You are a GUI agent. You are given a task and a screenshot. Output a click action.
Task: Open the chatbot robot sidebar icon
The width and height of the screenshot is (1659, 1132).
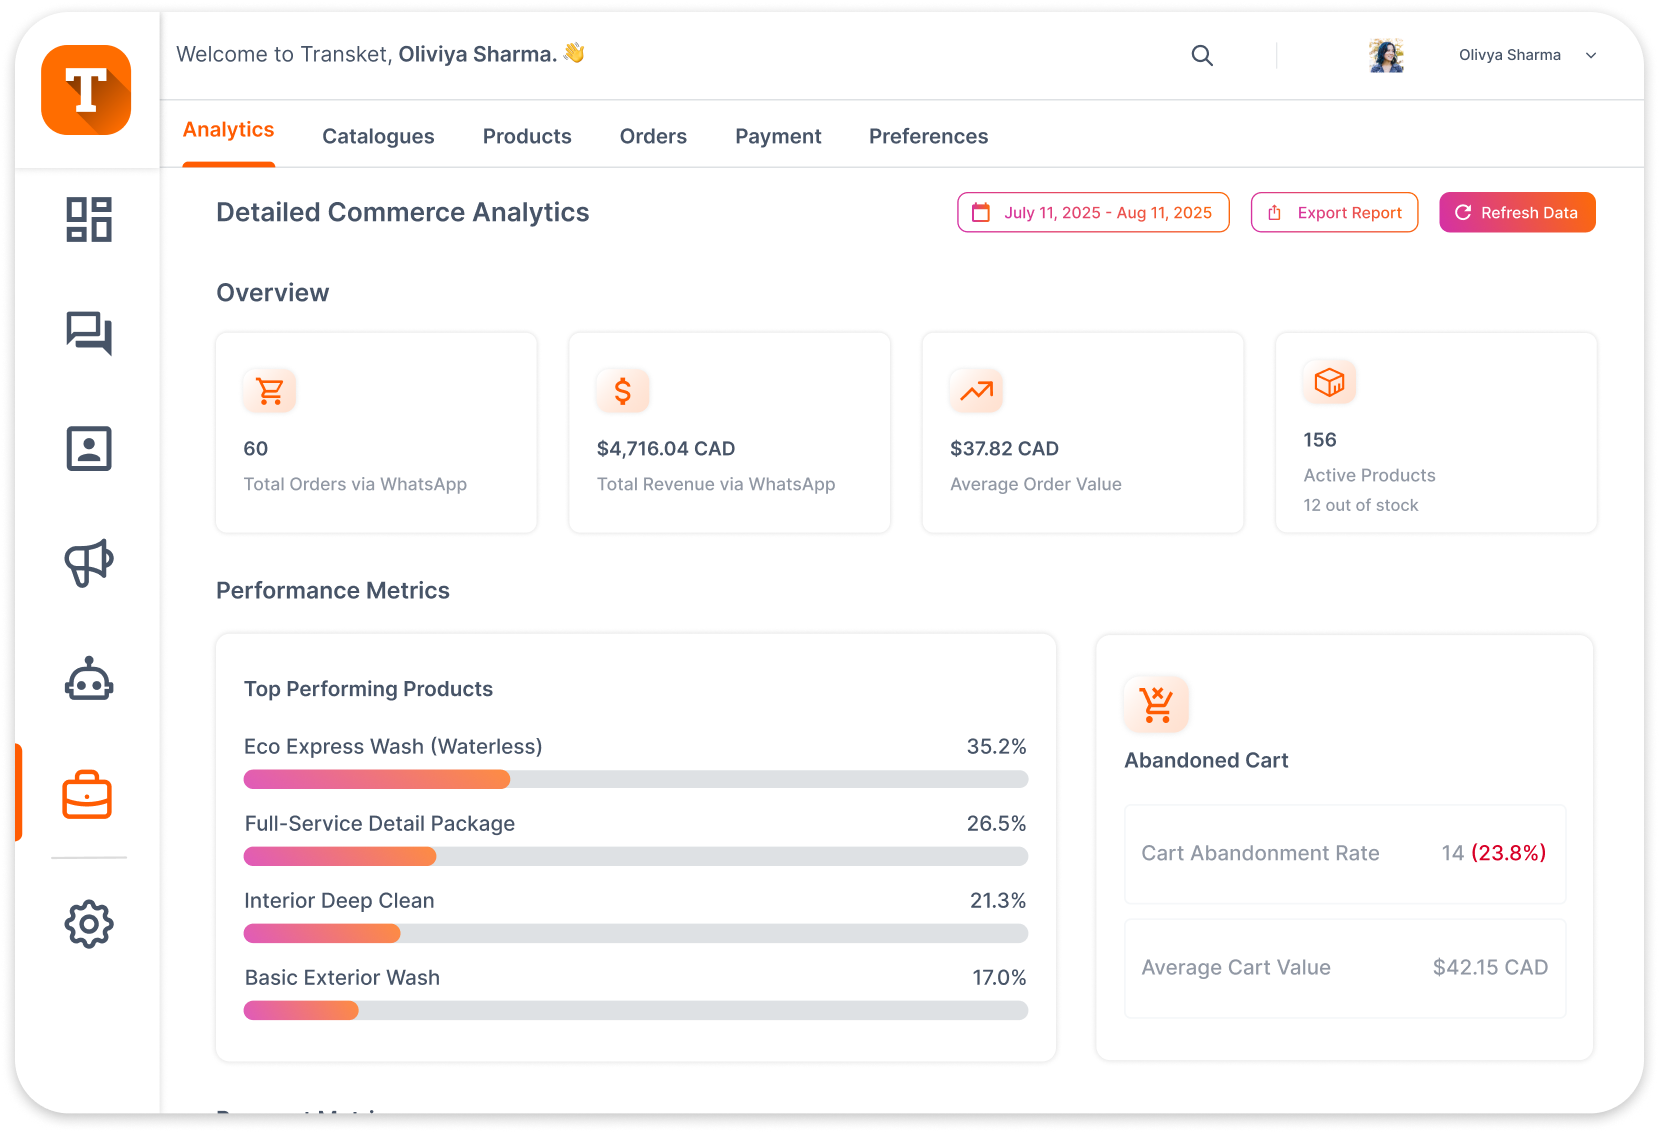click(88, 680)
